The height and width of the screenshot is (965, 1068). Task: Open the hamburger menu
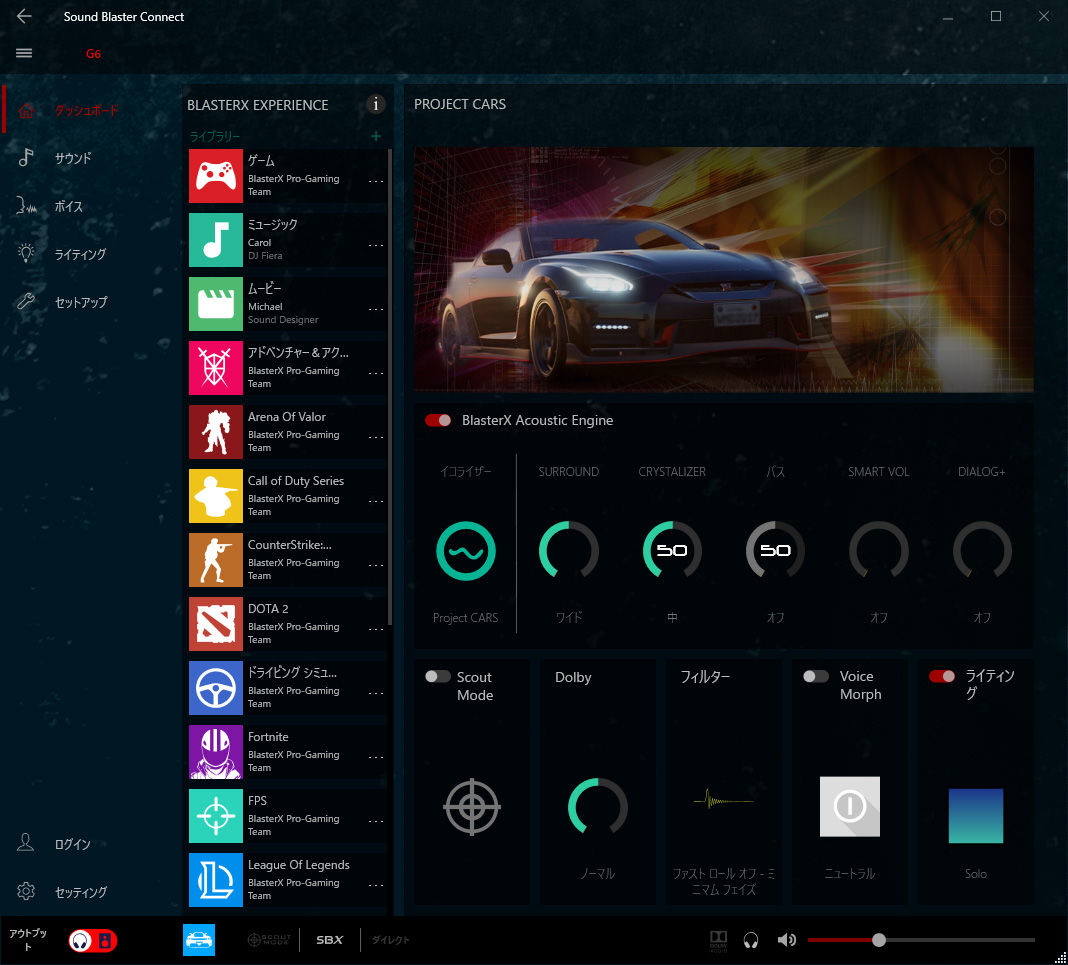click(x=24, y=53)
